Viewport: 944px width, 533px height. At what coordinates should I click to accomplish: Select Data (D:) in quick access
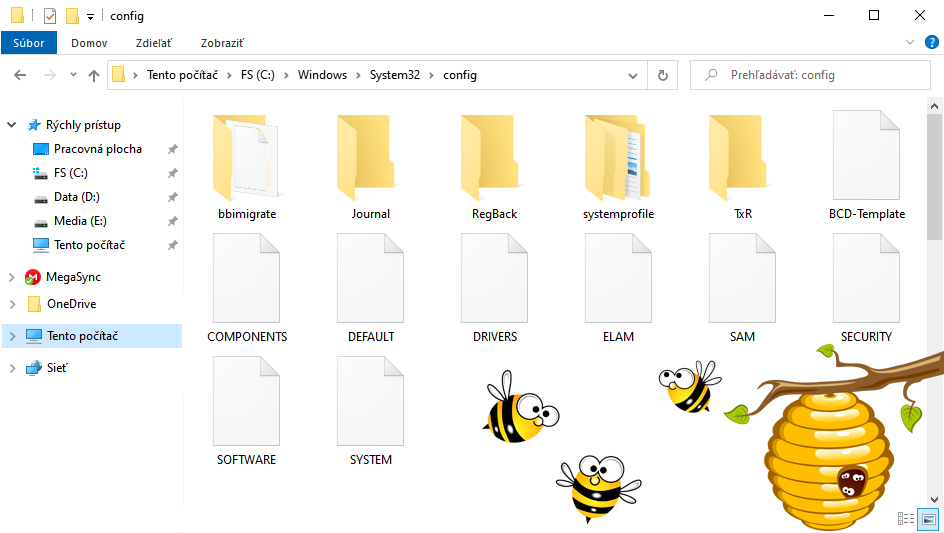tap(76, 197)
